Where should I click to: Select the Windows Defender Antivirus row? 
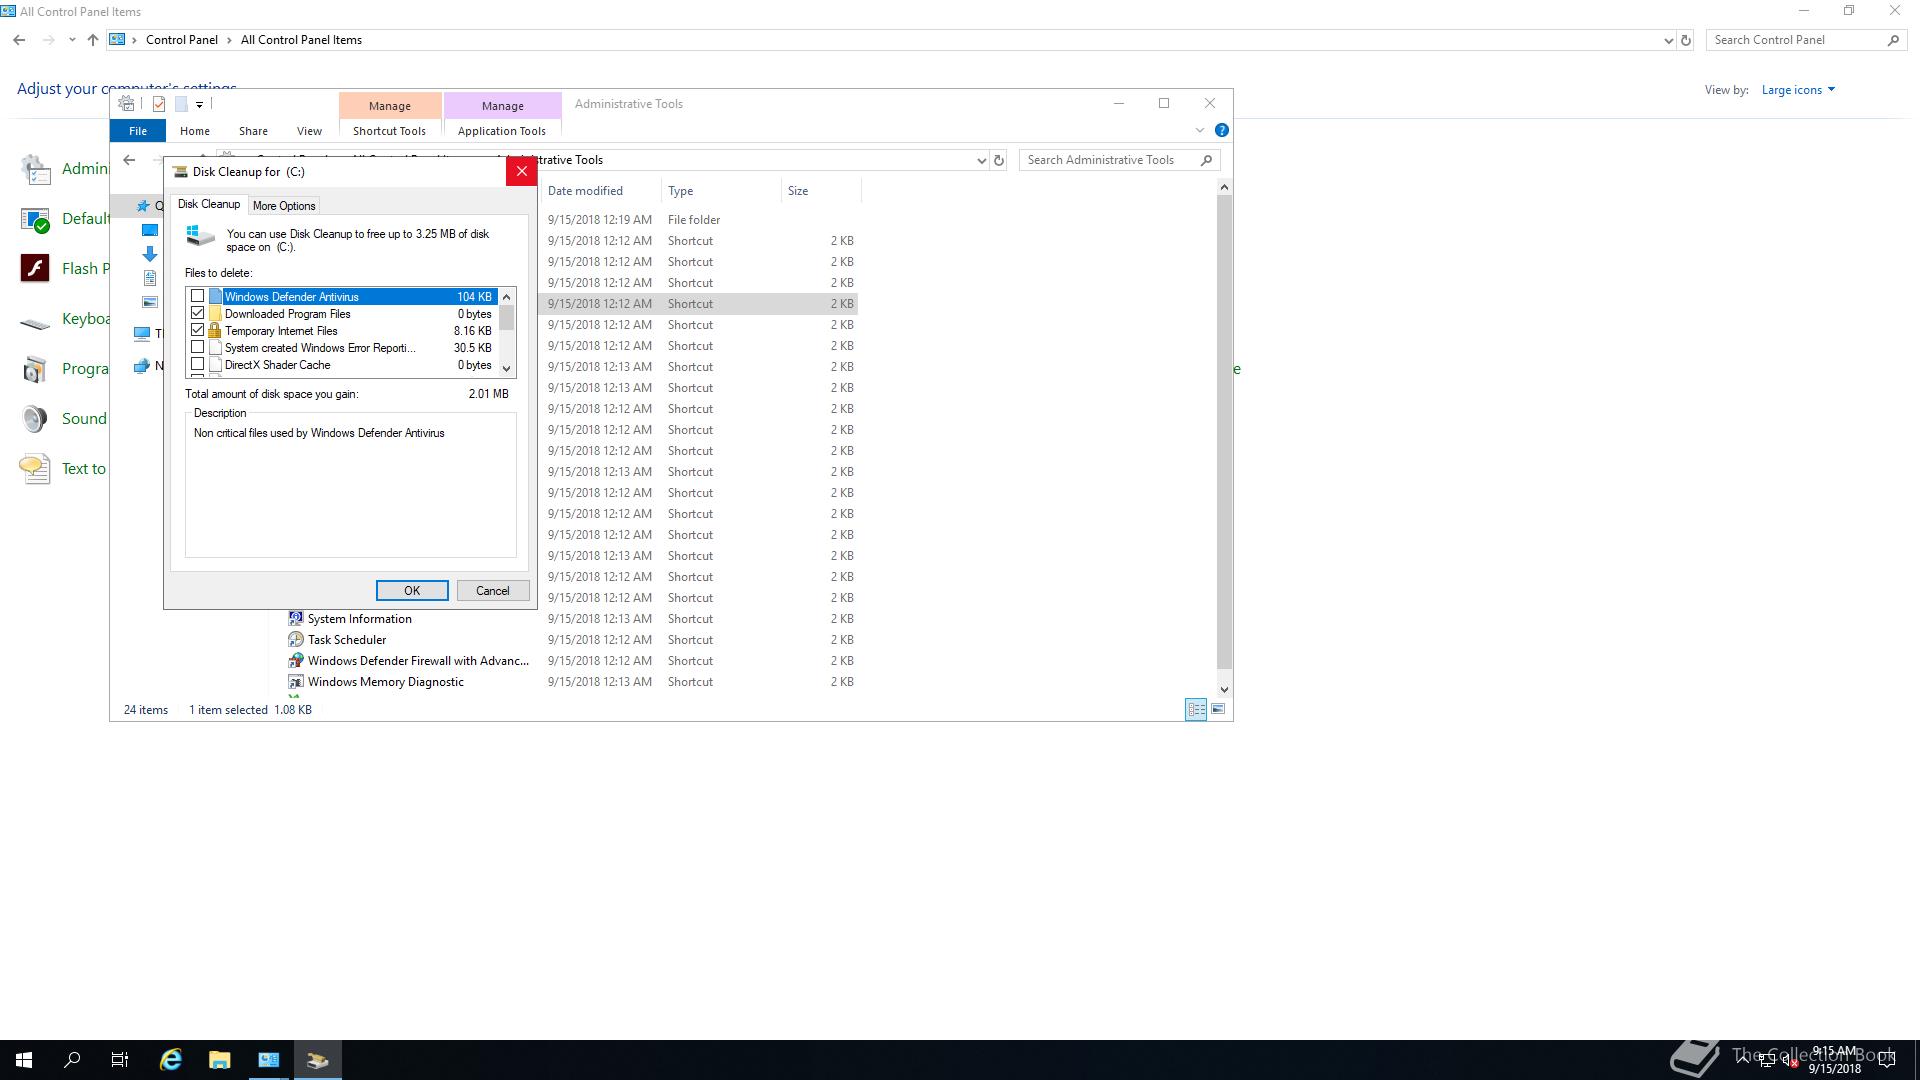click(x=341, y=296)
